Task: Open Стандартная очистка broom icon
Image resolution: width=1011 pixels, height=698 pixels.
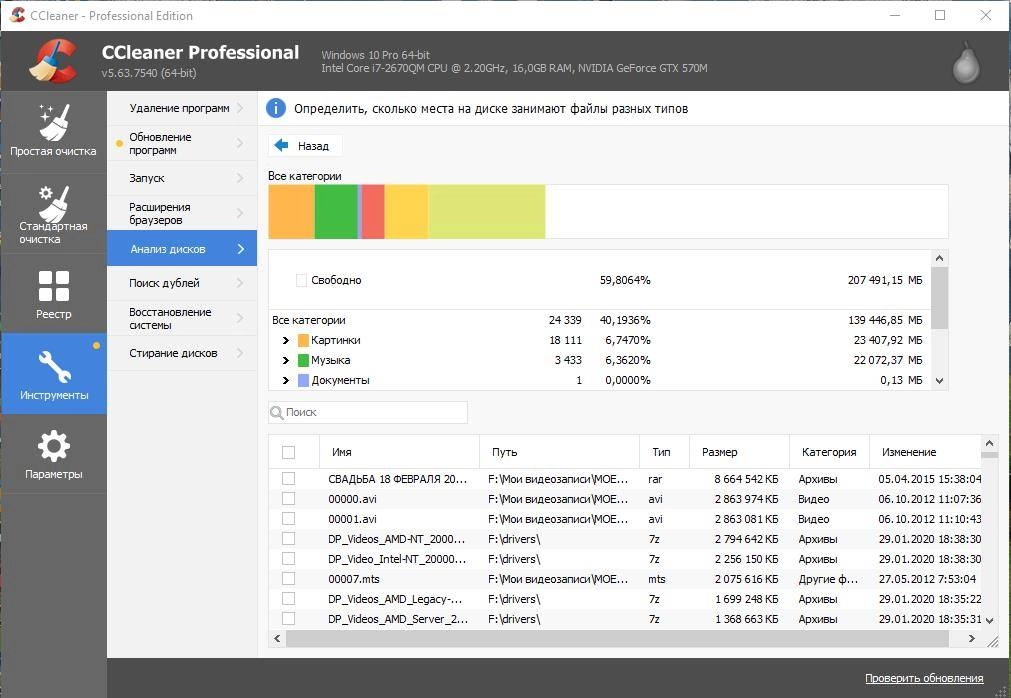Action: [x=54, y=204]
